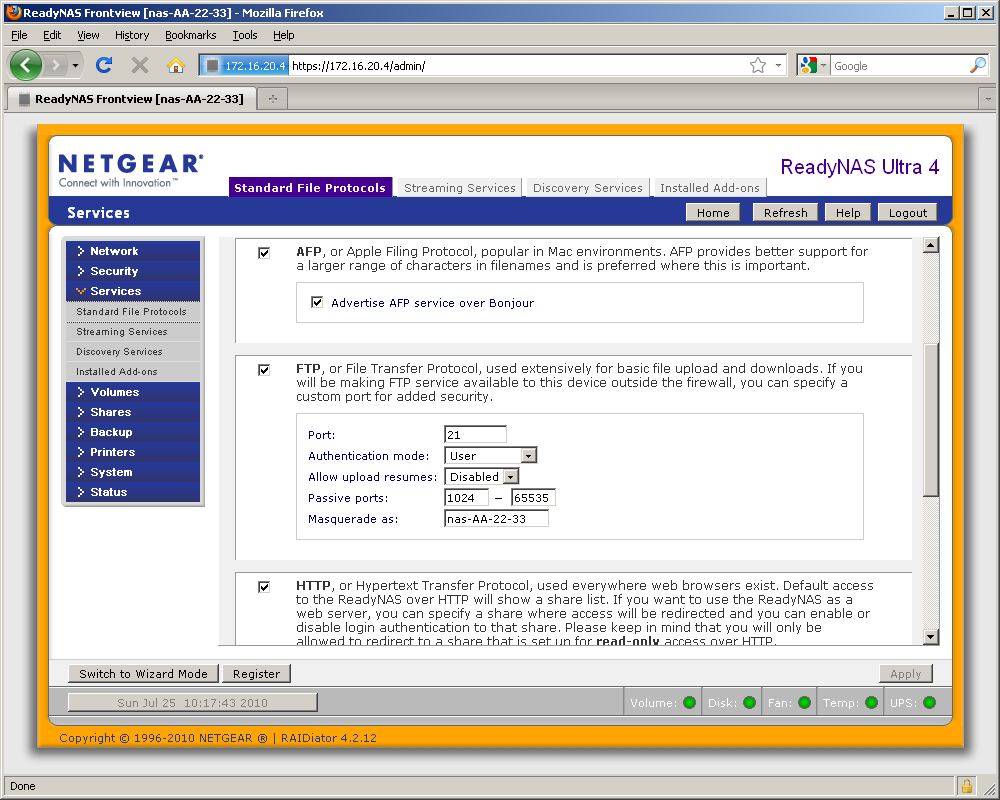Open Installed Add-ons in the sidebar
This screenshot has width=1000, height=800.
(133, 371)
